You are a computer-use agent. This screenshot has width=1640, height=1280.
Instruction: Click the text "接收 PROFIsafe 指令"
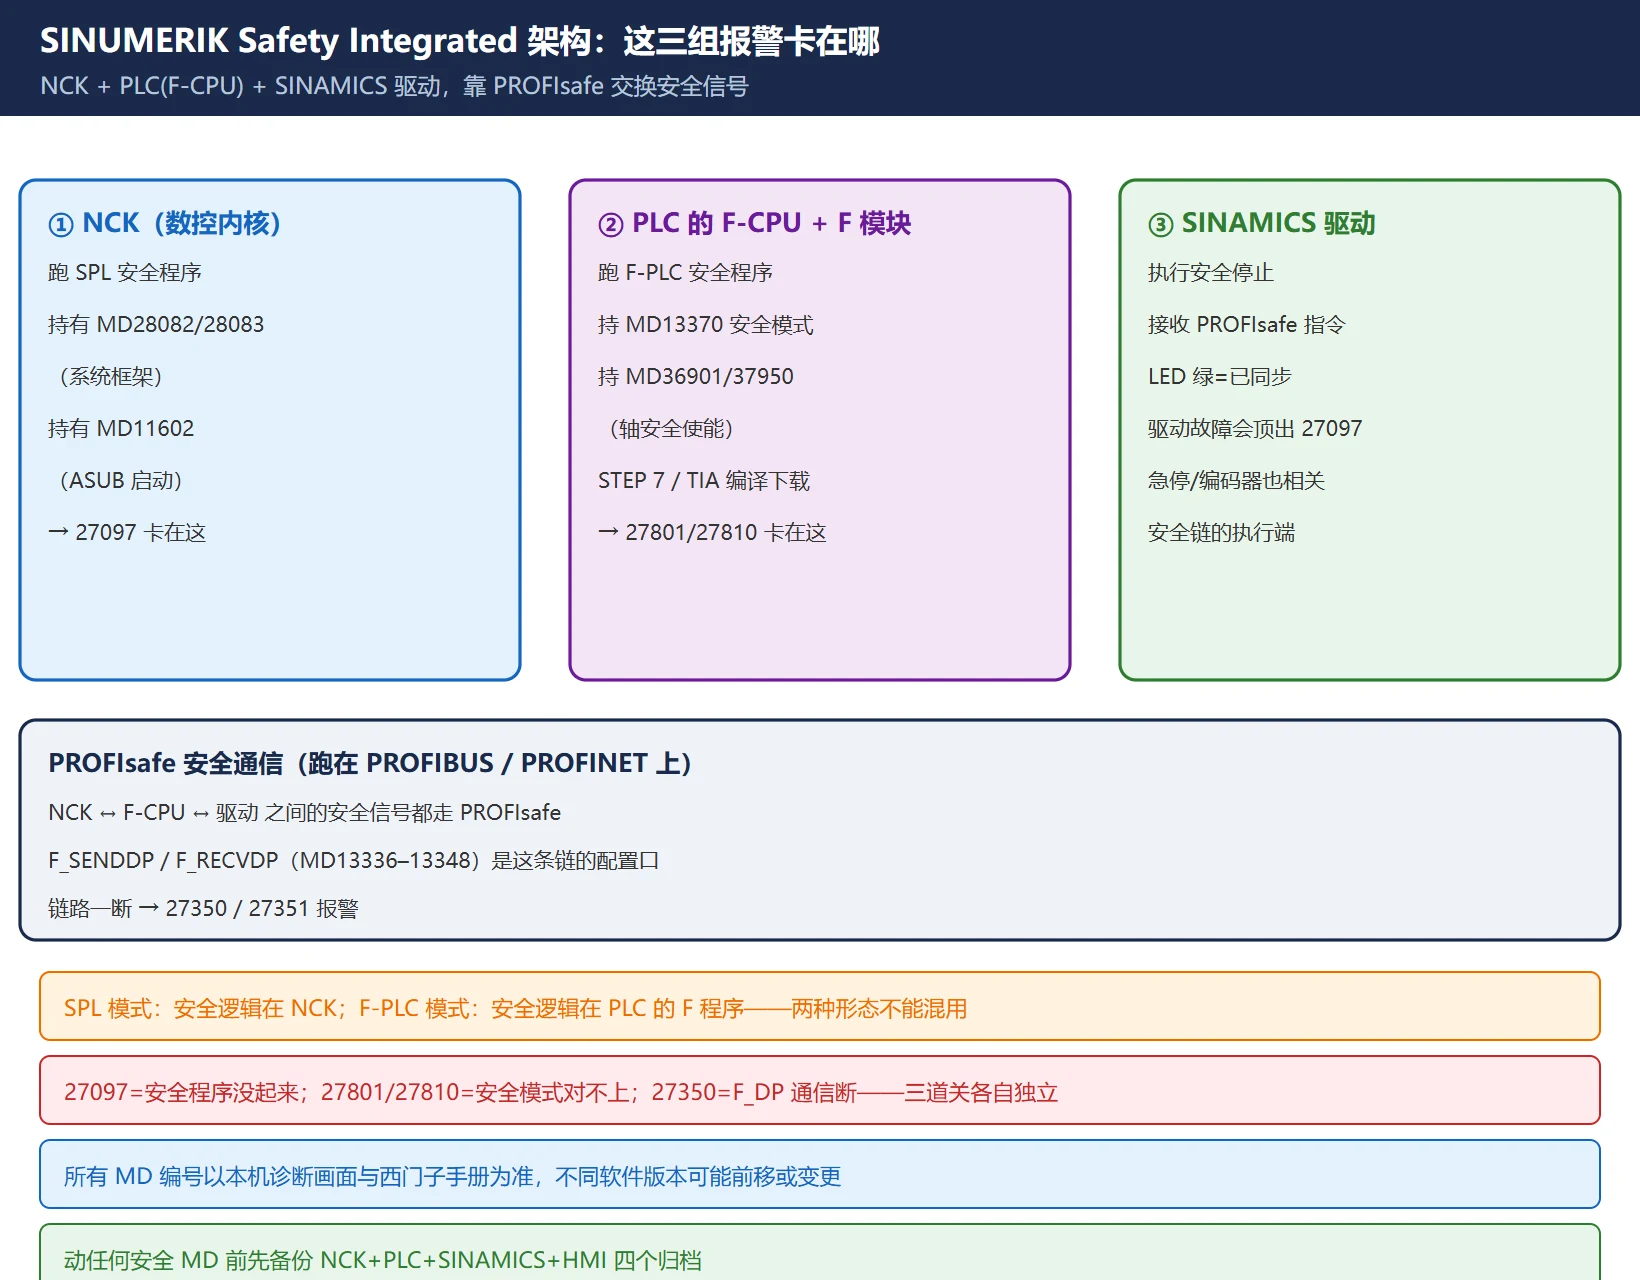1247,325
